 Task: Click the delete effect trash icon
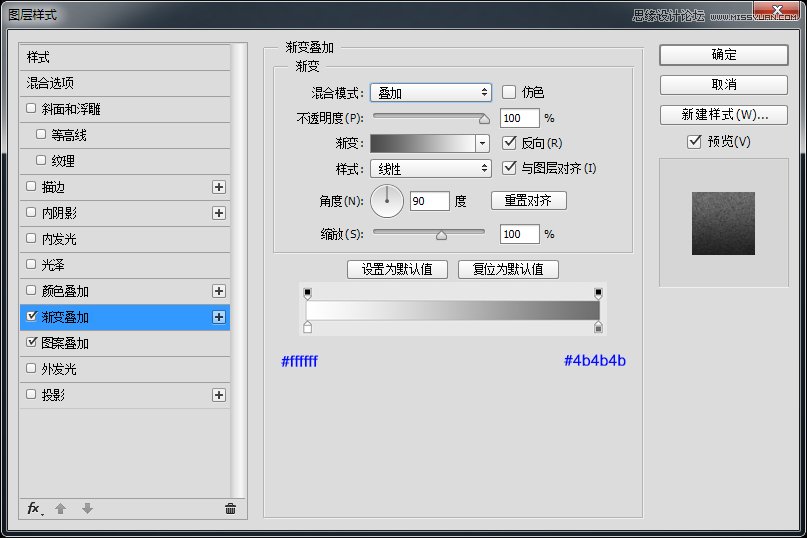click(x=230, y=509)
